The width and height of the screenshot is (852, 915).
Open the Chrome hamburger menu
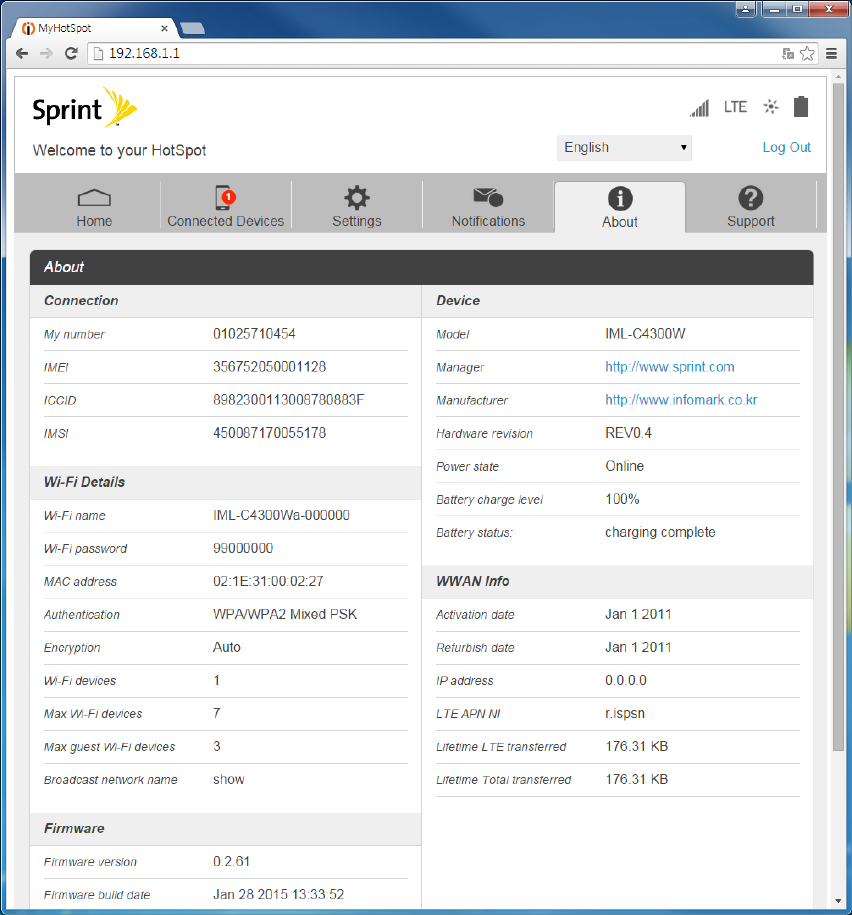tap(832, 54)
